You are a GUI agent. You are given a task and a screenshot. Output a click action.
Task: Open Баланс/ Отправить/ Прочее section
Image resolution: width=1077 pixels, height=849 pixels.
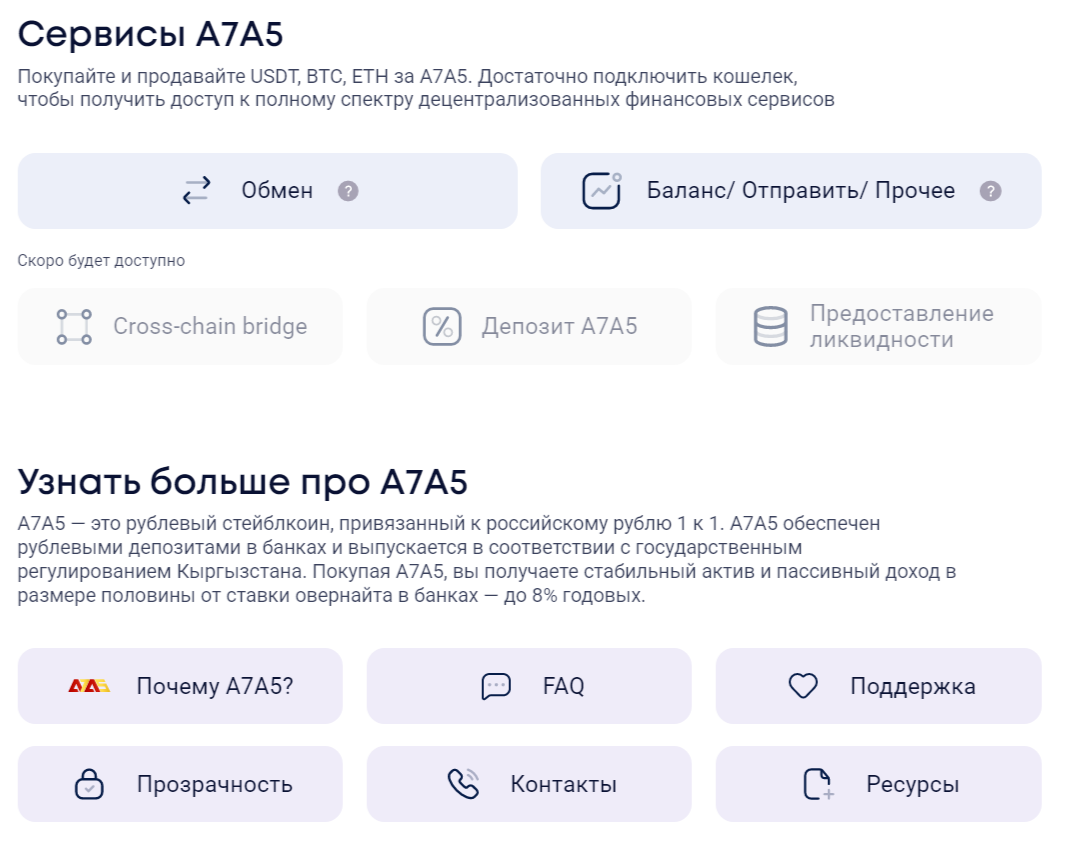click(x=800, y=191)
